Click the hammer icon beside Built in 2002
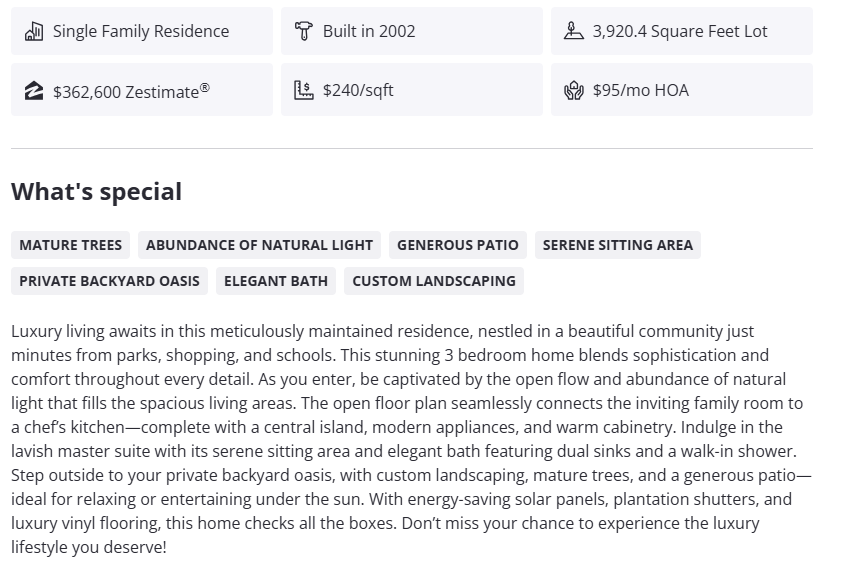 [x=304, y=31]
